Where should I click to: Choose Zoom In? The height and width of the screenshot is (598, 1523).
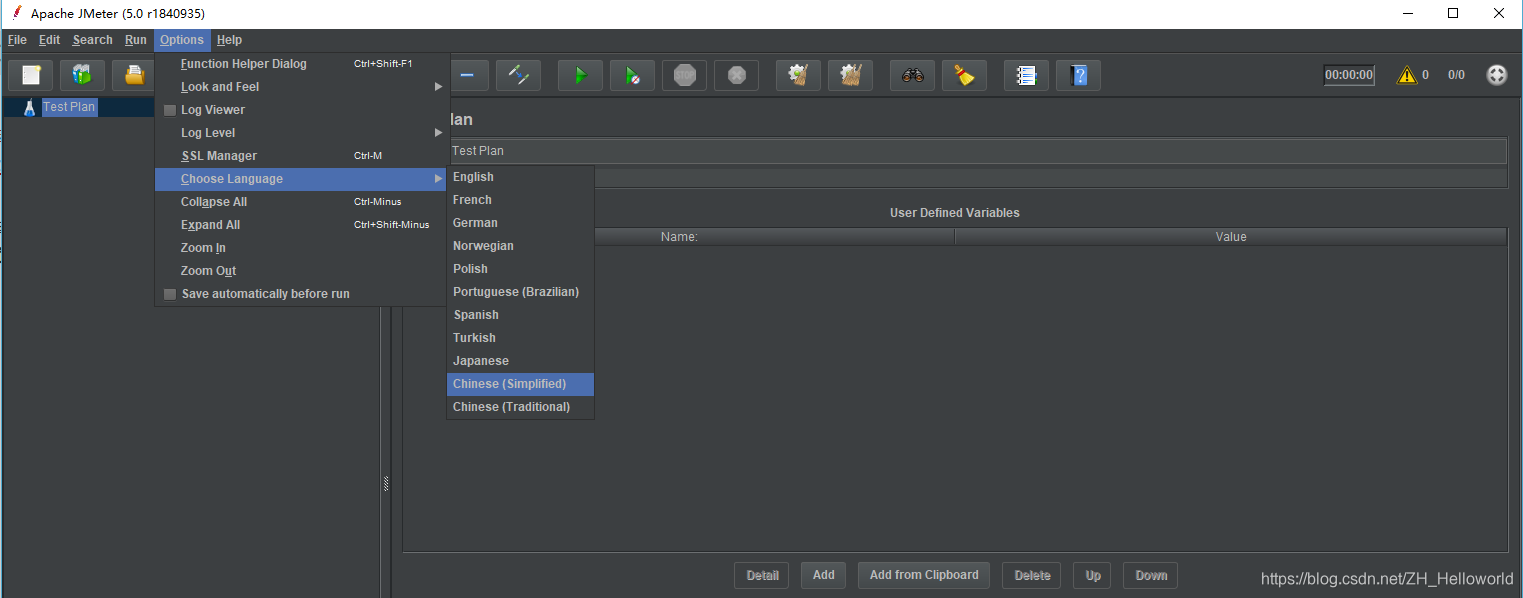point(302,248)
